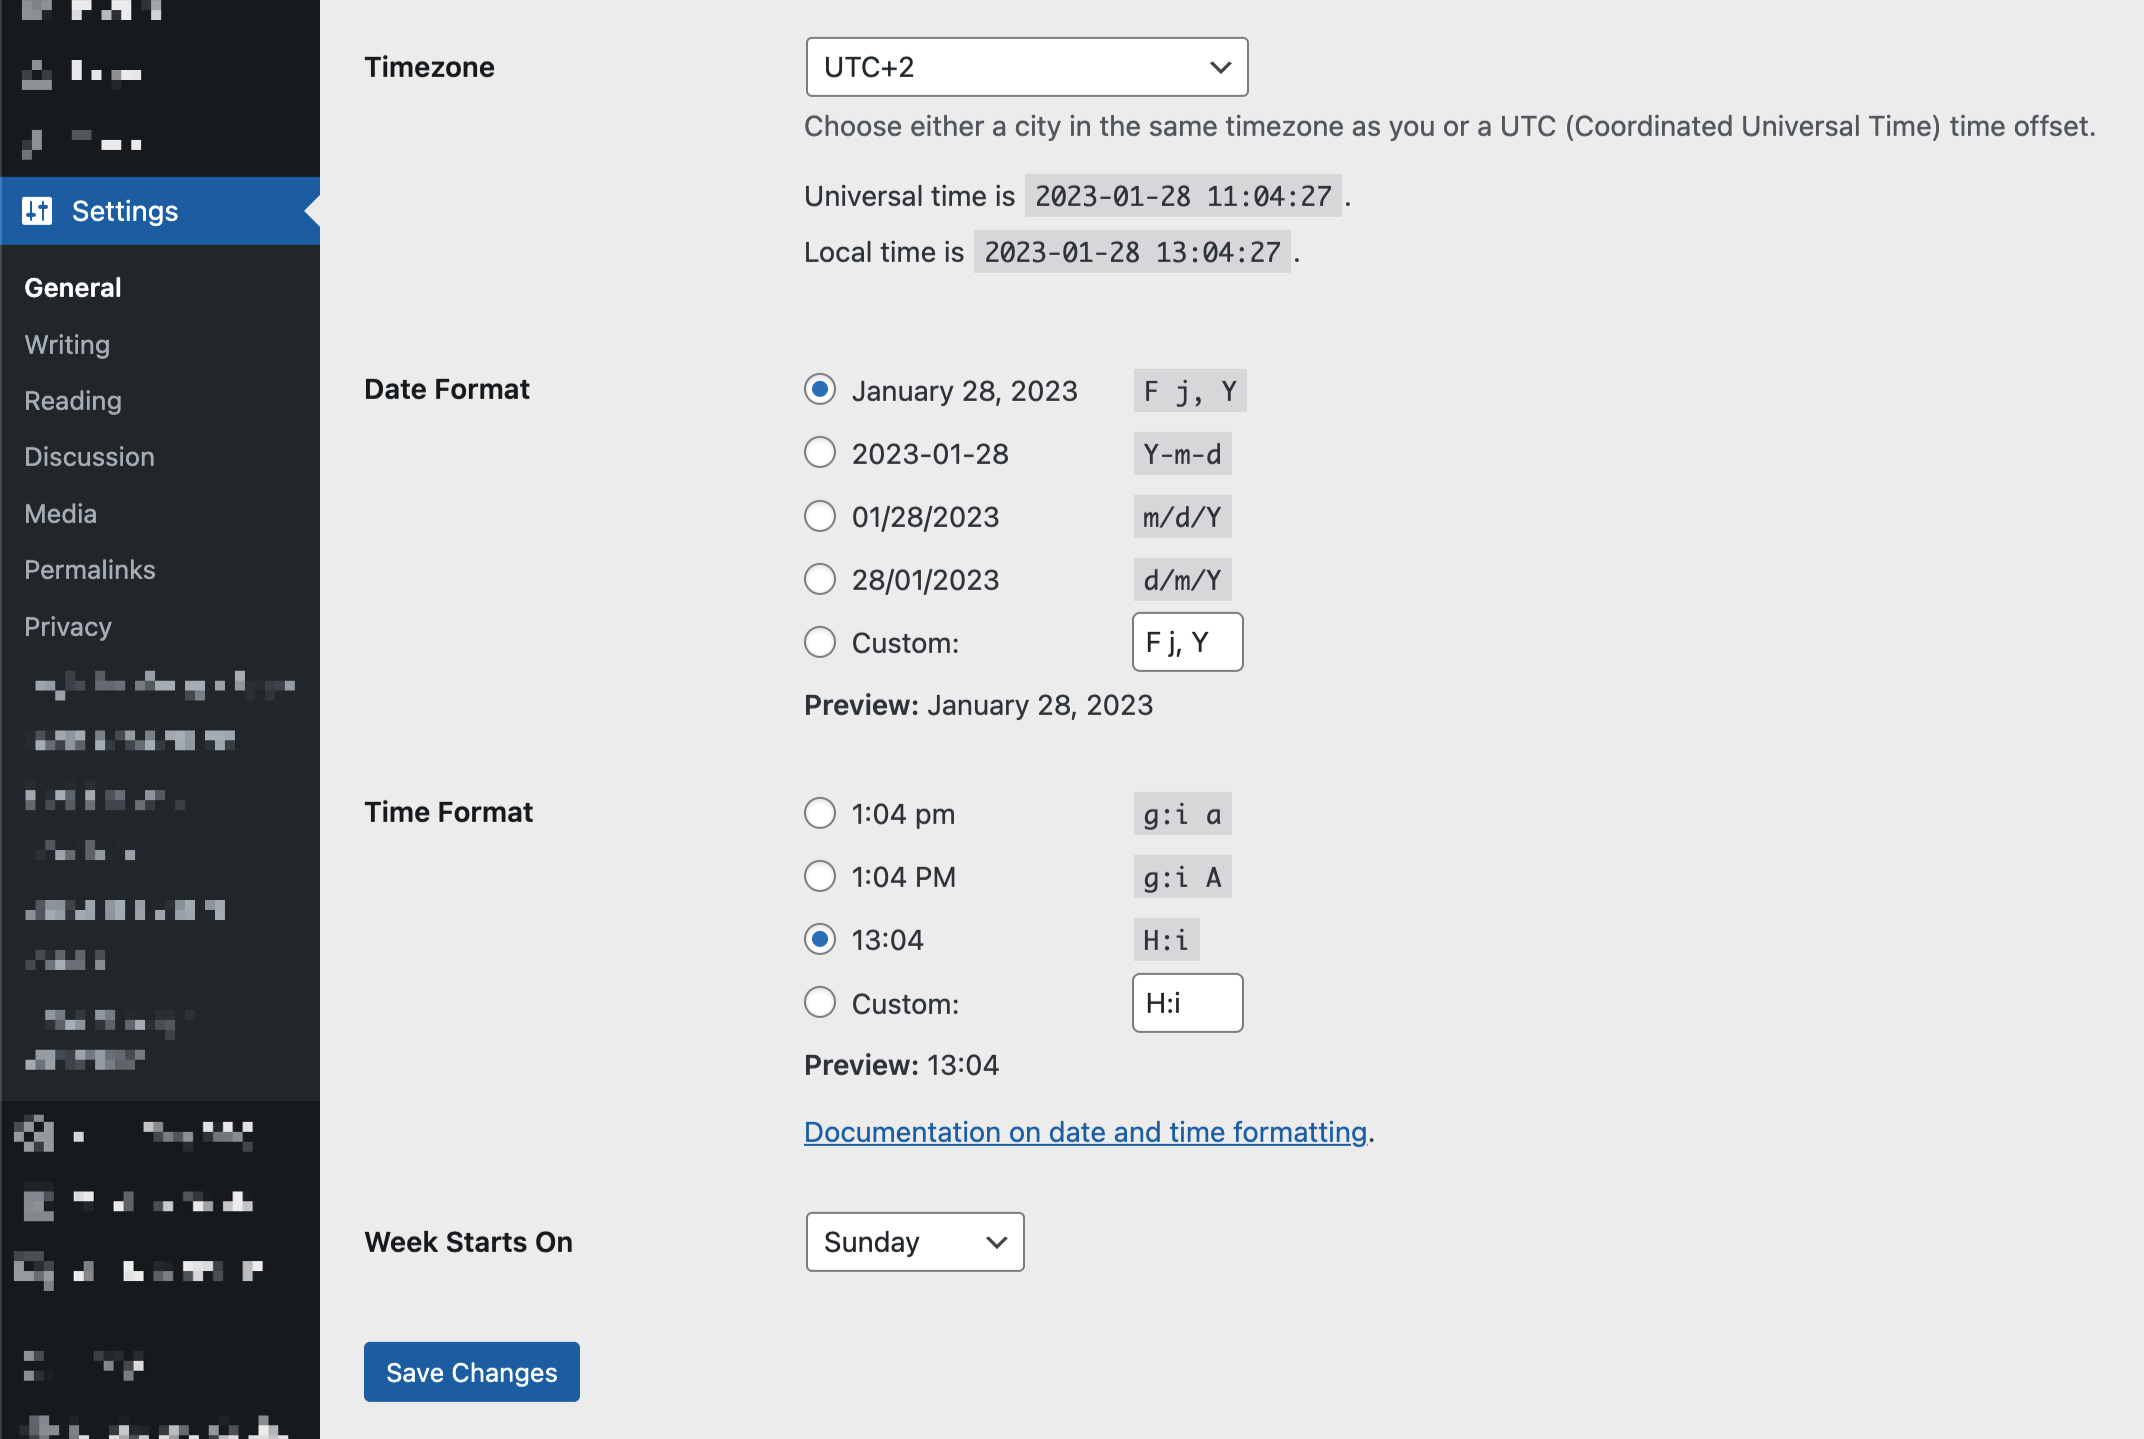Click the General settings tab

click(72, 286)
